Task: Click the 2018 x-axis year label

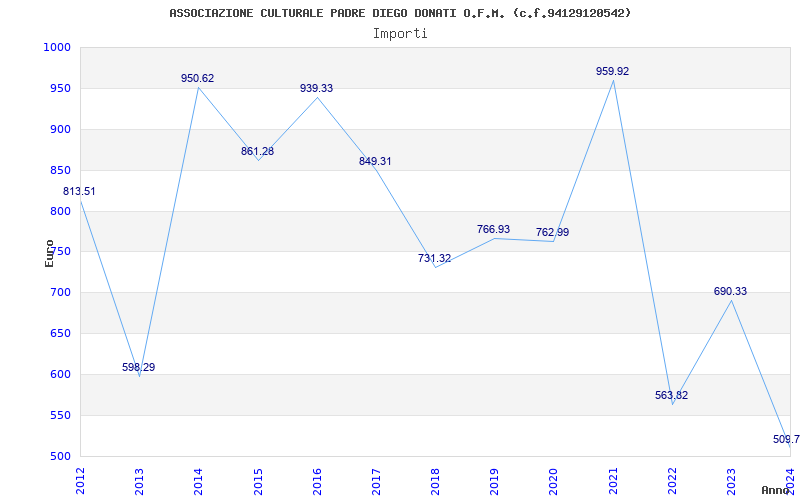Action: point(435,481)
